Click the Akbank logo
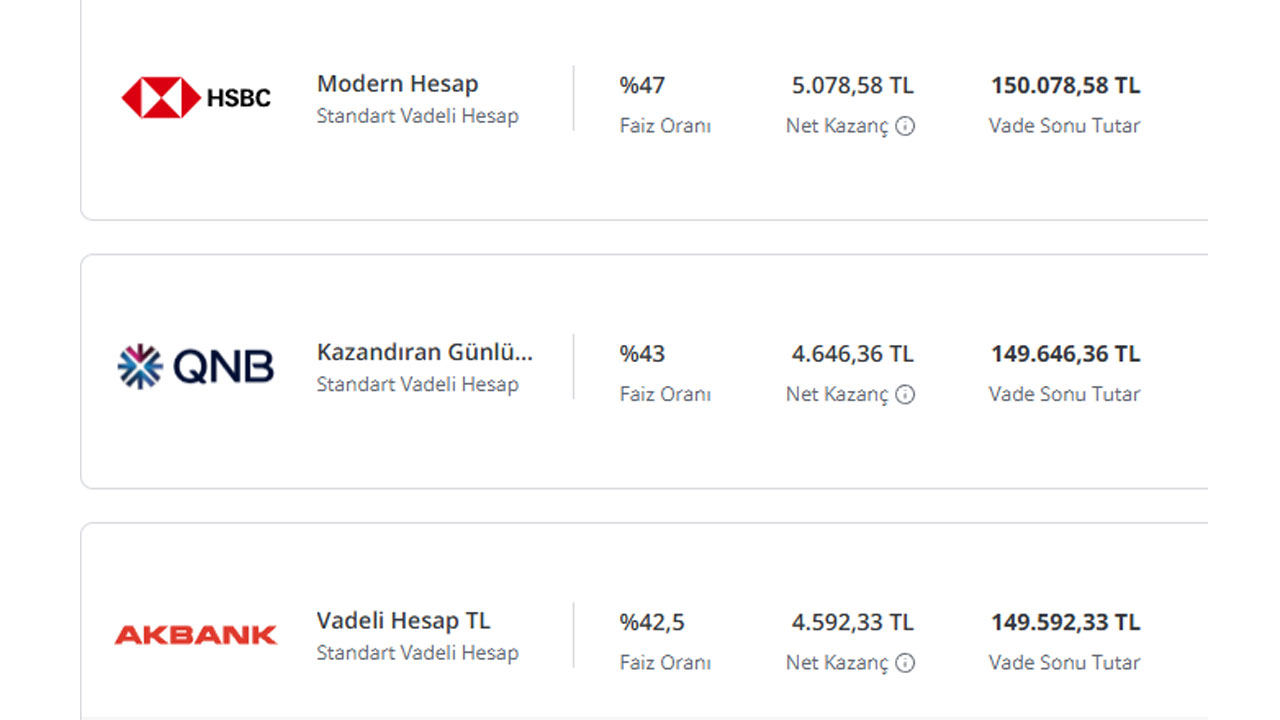The width and height of the screenshot is (1280, 720). tap(196, 635)
